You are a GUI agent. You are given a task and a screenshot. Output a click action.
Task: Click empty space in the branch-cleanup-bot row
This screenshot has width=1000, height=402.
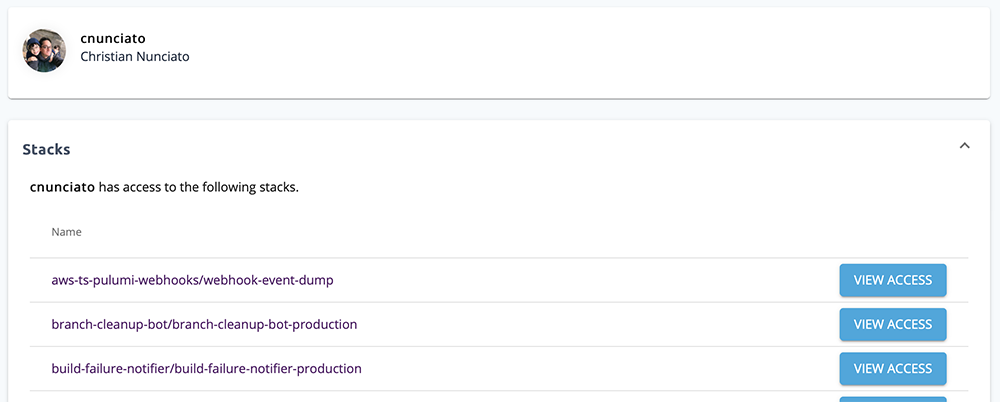pos(600,324)
